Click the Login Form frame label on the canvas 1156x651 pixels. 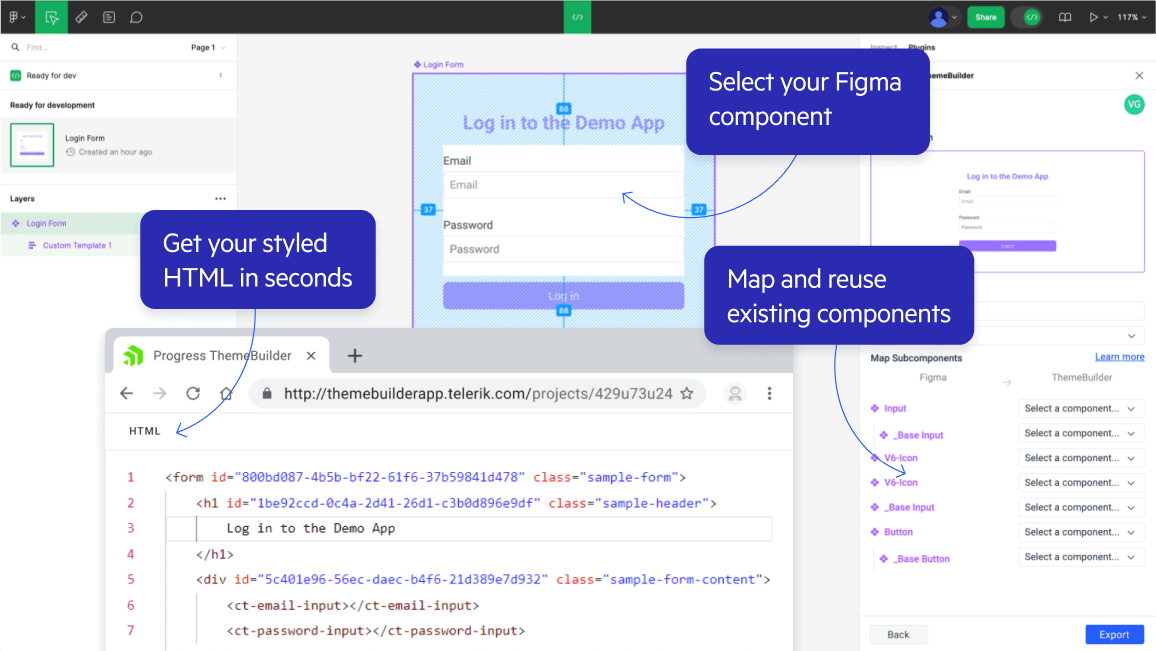(439, 65)
